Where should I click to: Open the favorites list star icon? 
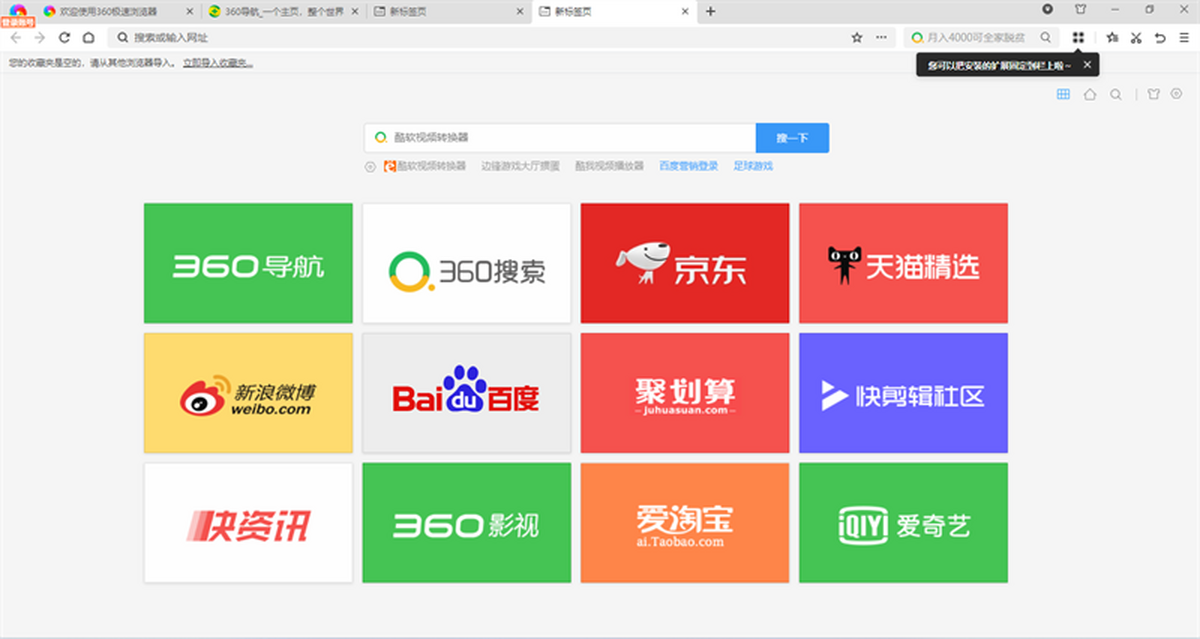[x=1112, y=37]
